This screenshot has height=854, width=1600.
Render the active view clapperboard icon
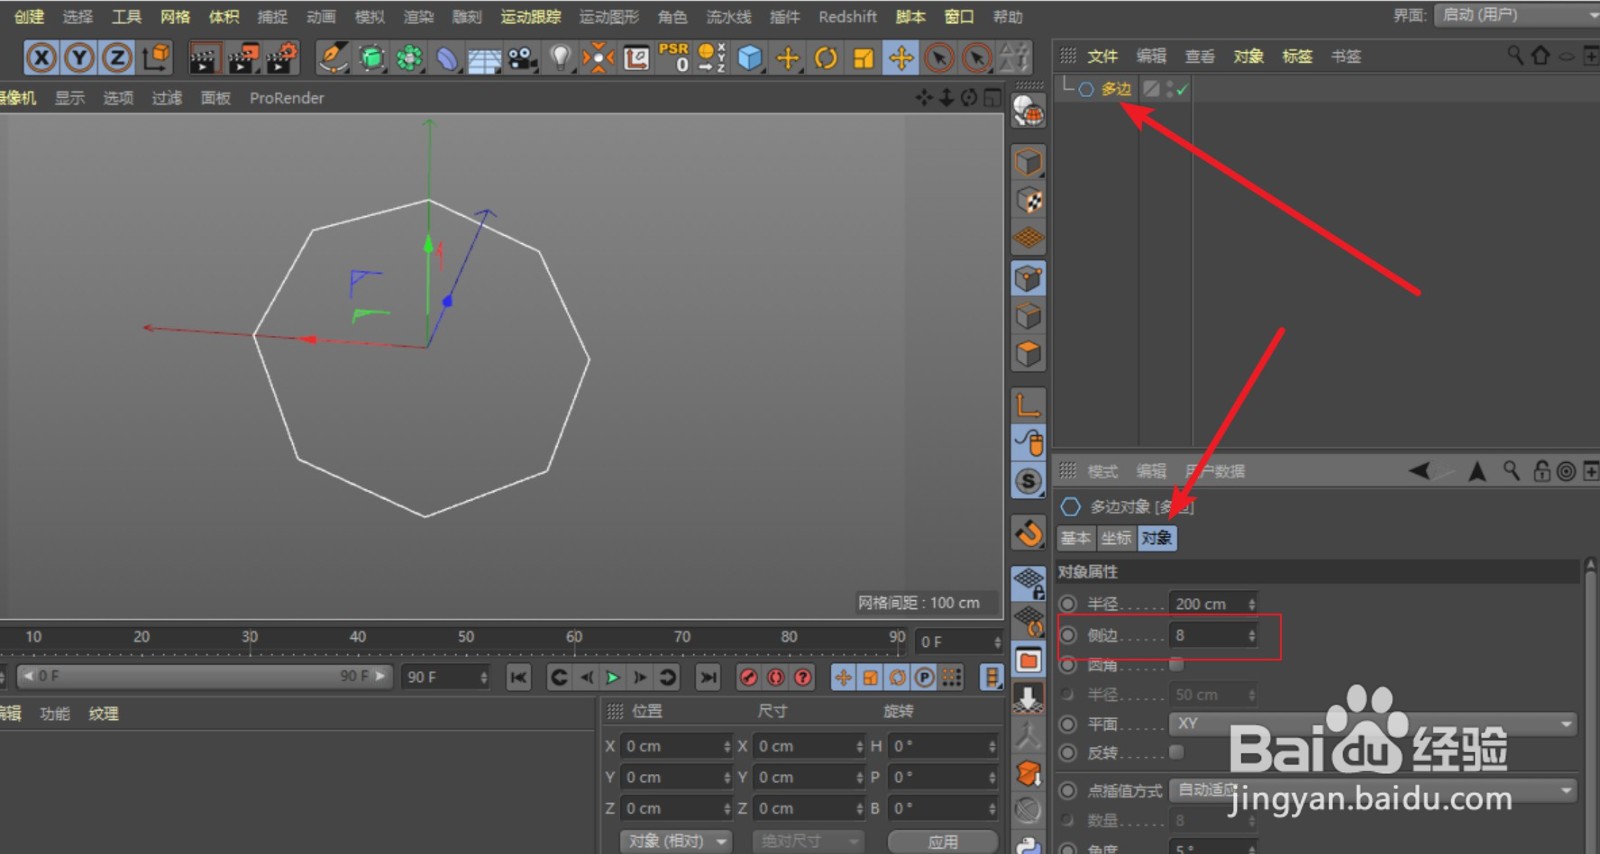204,58
